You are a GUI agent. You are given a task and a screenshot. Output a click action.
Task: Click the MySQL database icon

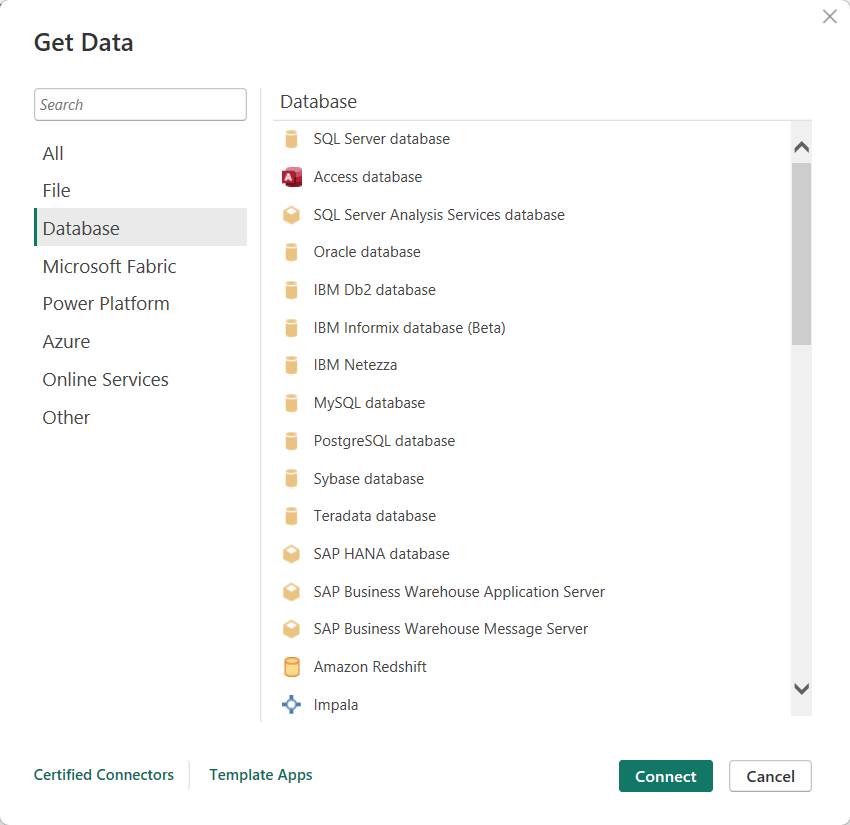291,403
